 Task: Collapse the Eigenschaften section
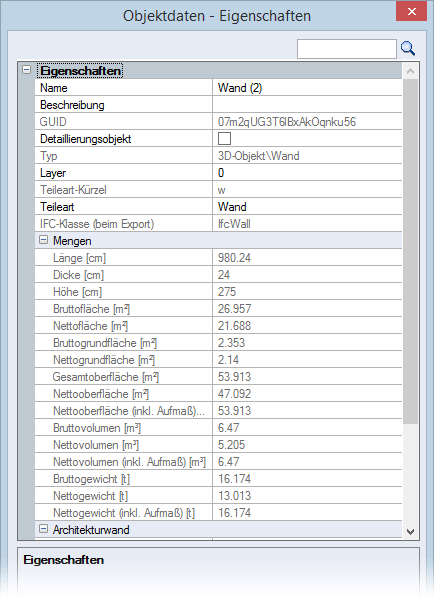[26, 70]
